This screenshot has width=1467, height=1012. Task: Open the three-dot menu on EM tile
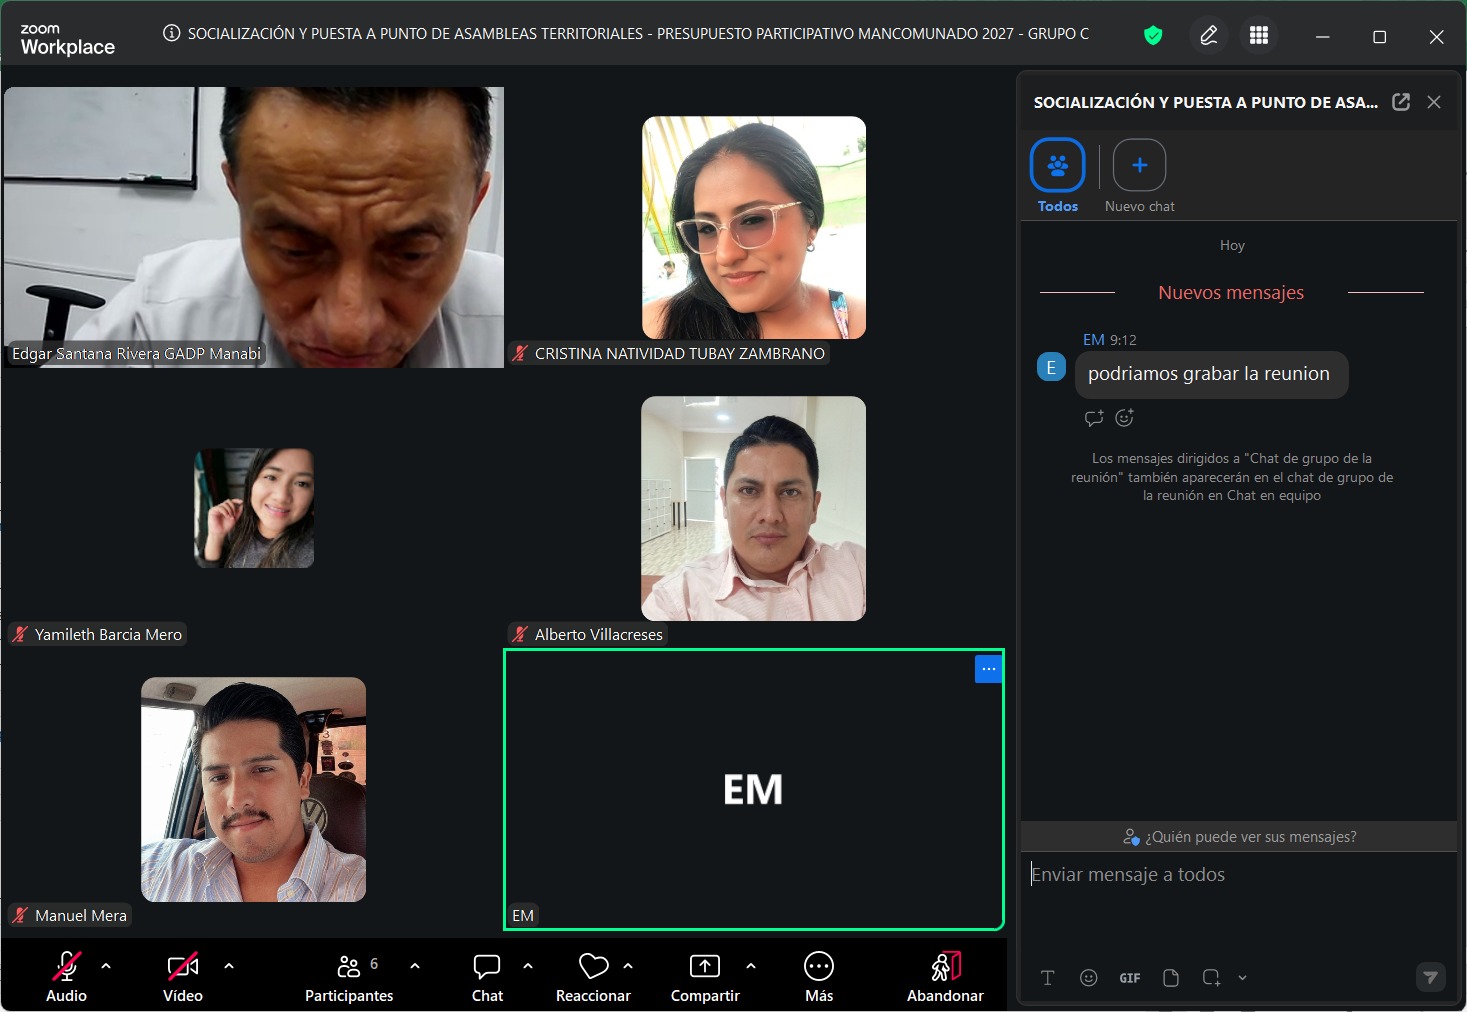[988, 669]
